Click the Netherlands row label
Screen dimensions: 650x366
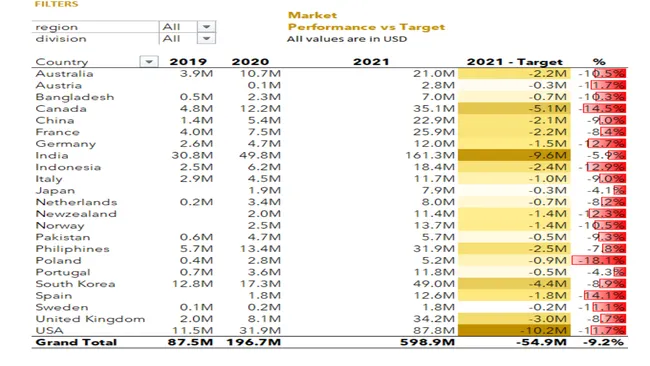point(76,202)
